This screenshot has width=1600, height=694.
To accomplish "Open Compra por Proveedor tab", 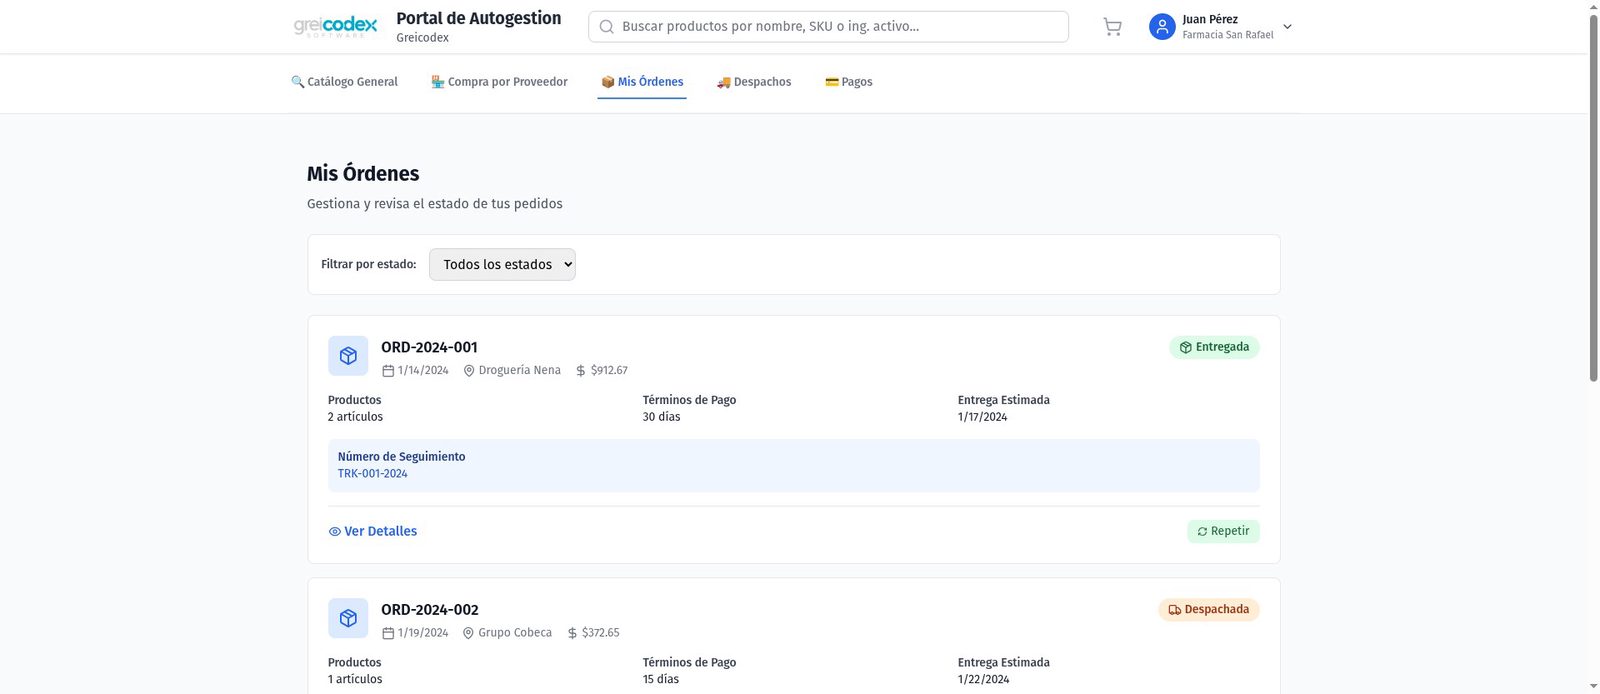I will pyautogui.click(x=499, y=82).
